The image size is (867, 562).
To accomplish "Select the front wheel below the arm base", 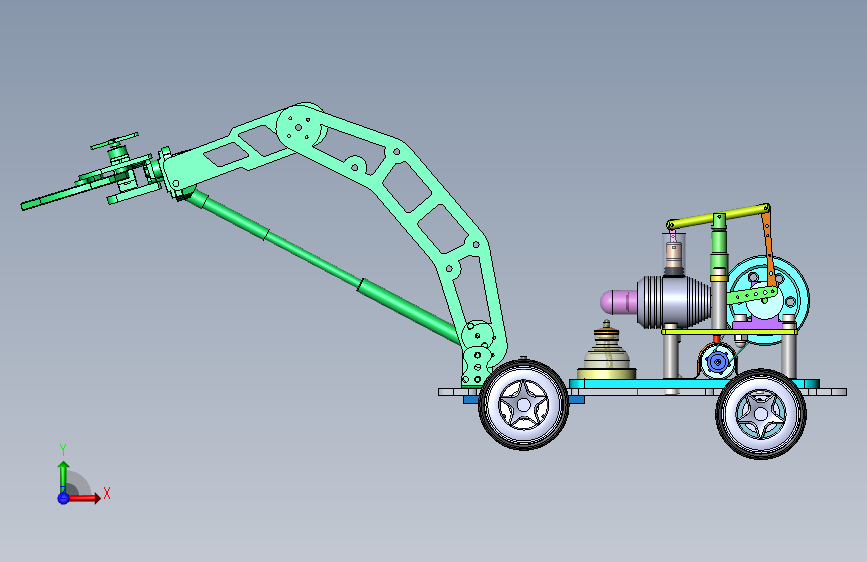I will point(523,405).
